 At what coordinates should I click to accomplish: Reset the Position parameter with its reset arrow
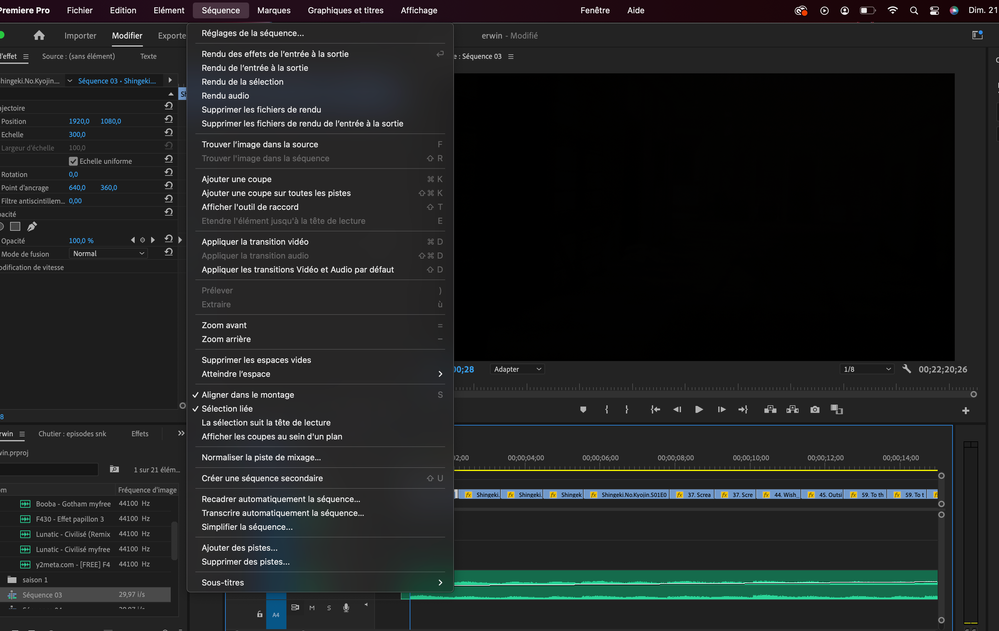[x=169, y=121]
